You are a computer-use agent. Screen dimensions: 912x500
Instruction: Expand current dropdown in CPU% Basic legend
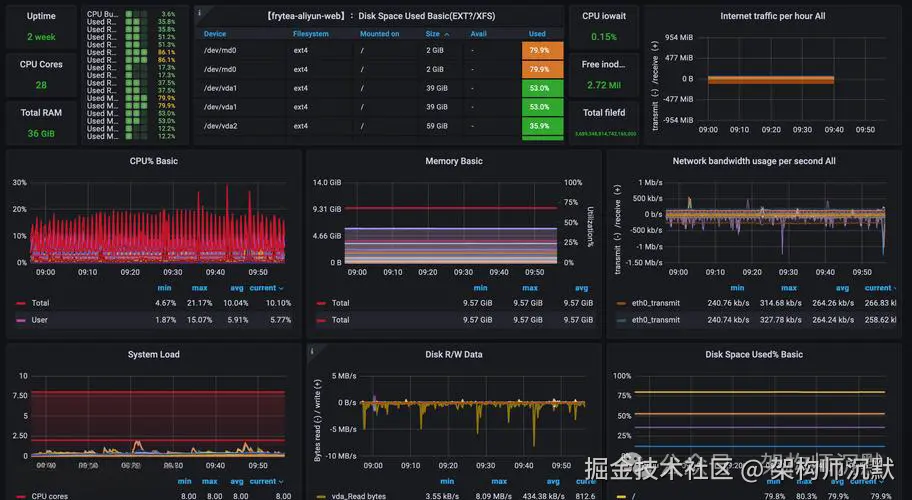point(266,288)
